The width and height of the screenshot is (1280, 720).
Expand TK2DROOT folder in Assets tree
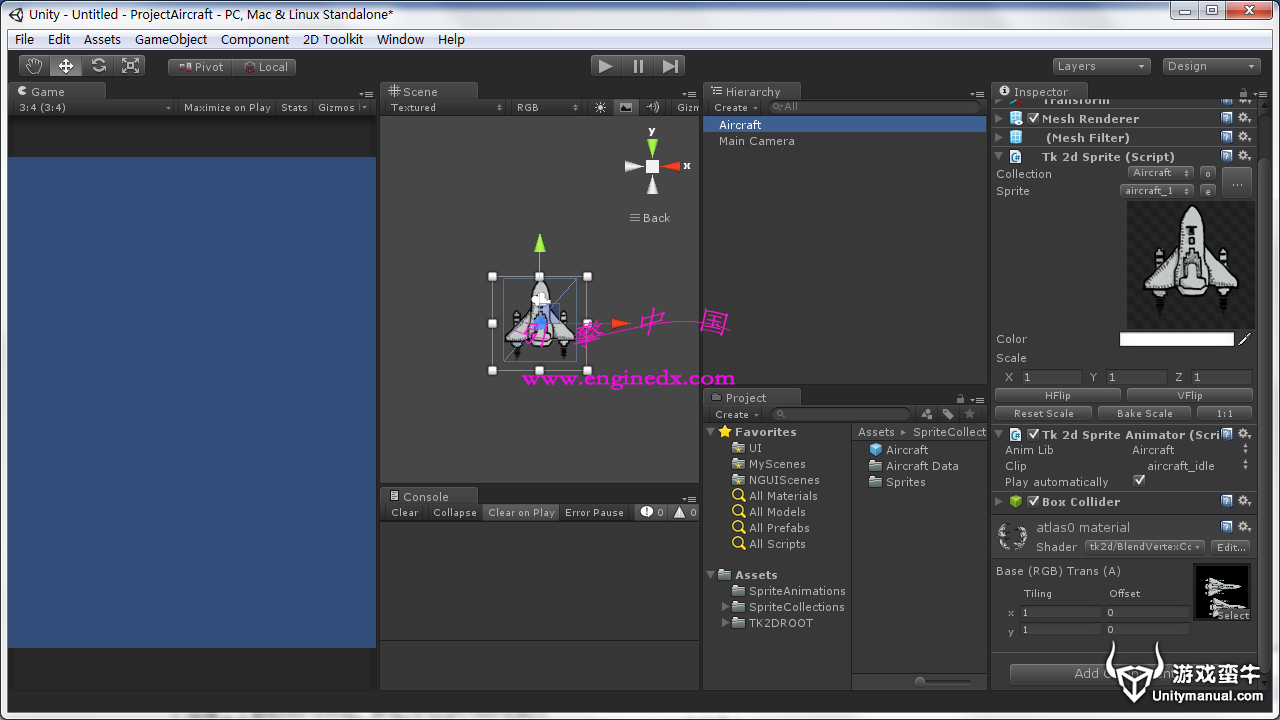[x=725, y=623]
